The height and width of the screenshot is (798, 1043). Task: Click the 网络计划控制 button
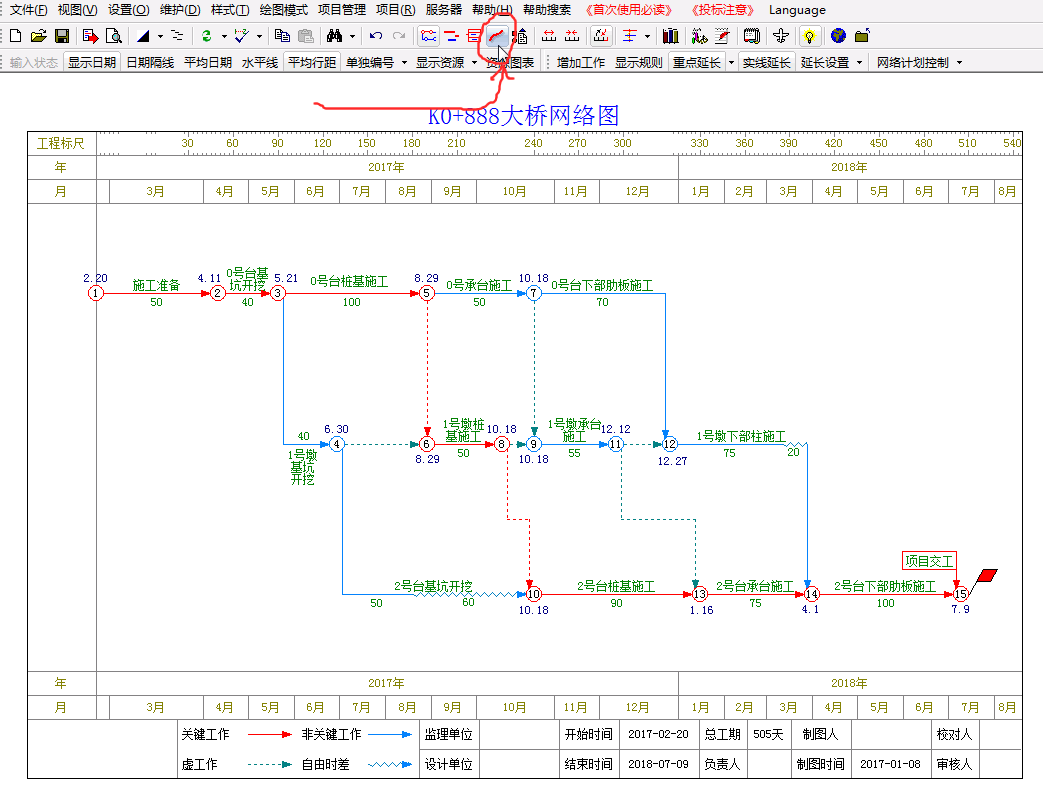tap(913, 63)
